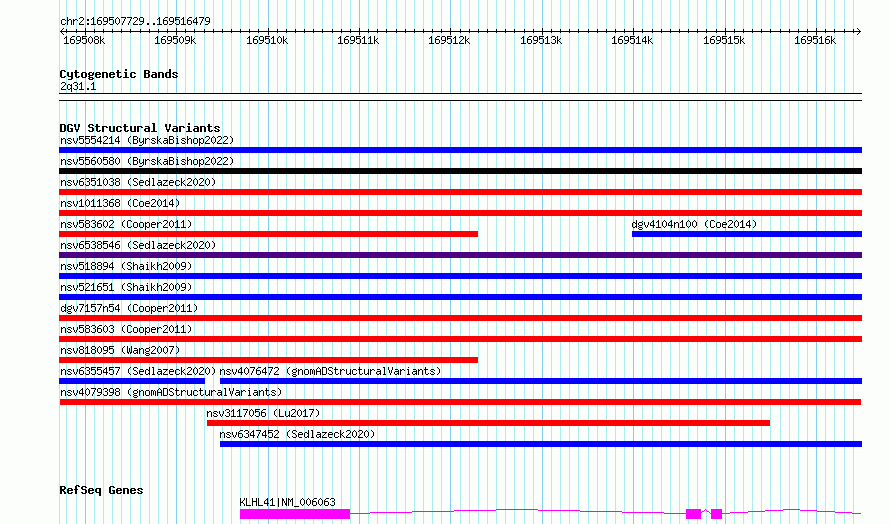890x524 pixels.
Task: Click the red bar under nsv1011368
Action: 460,213
